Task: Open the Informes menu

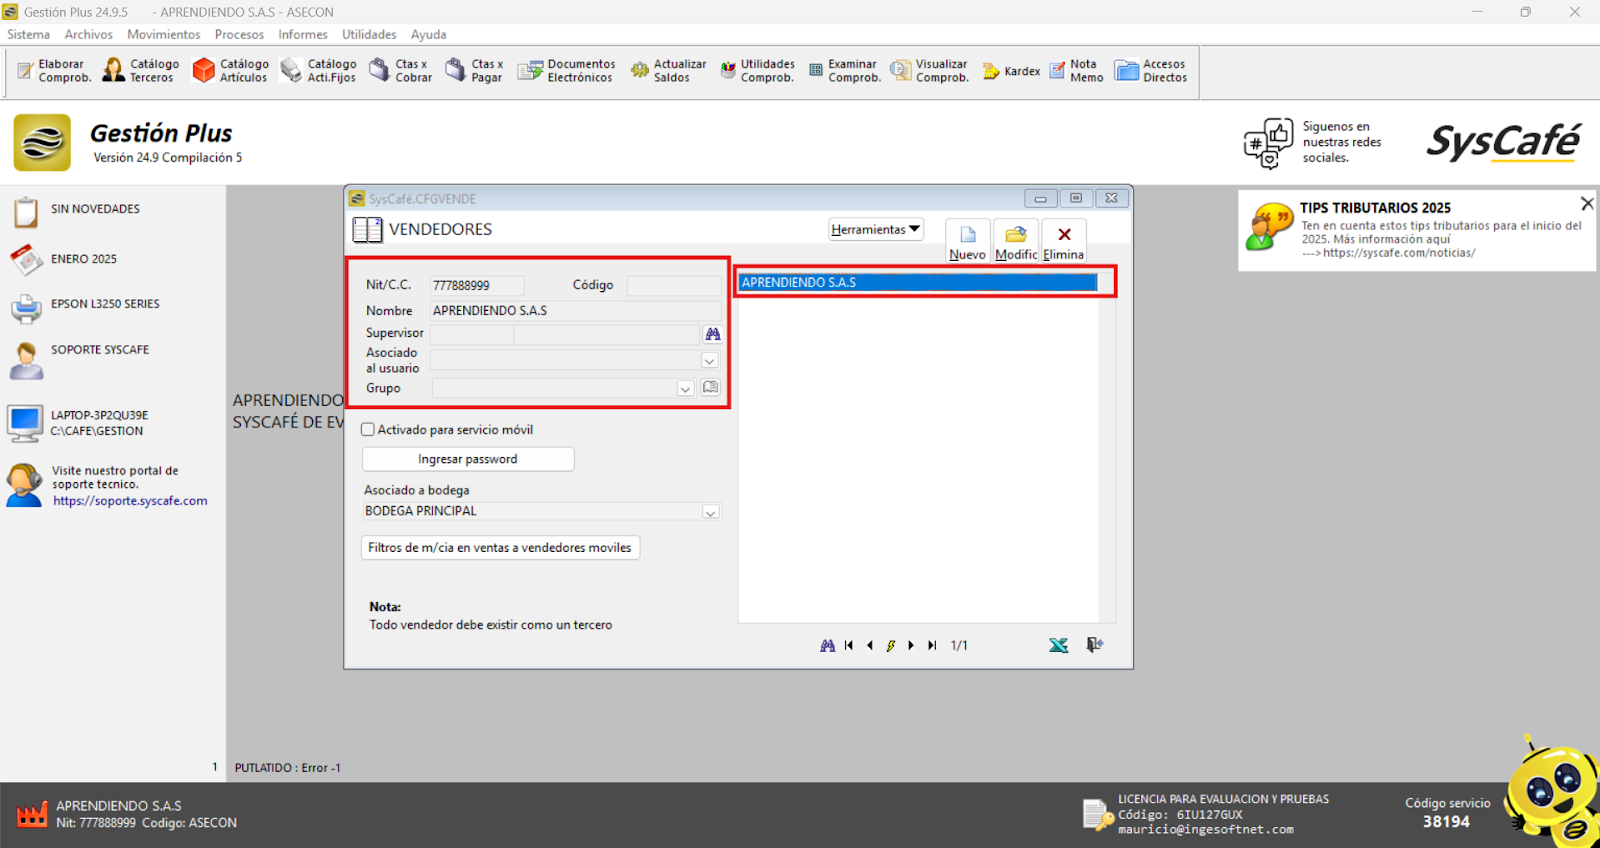Action: 302,34
